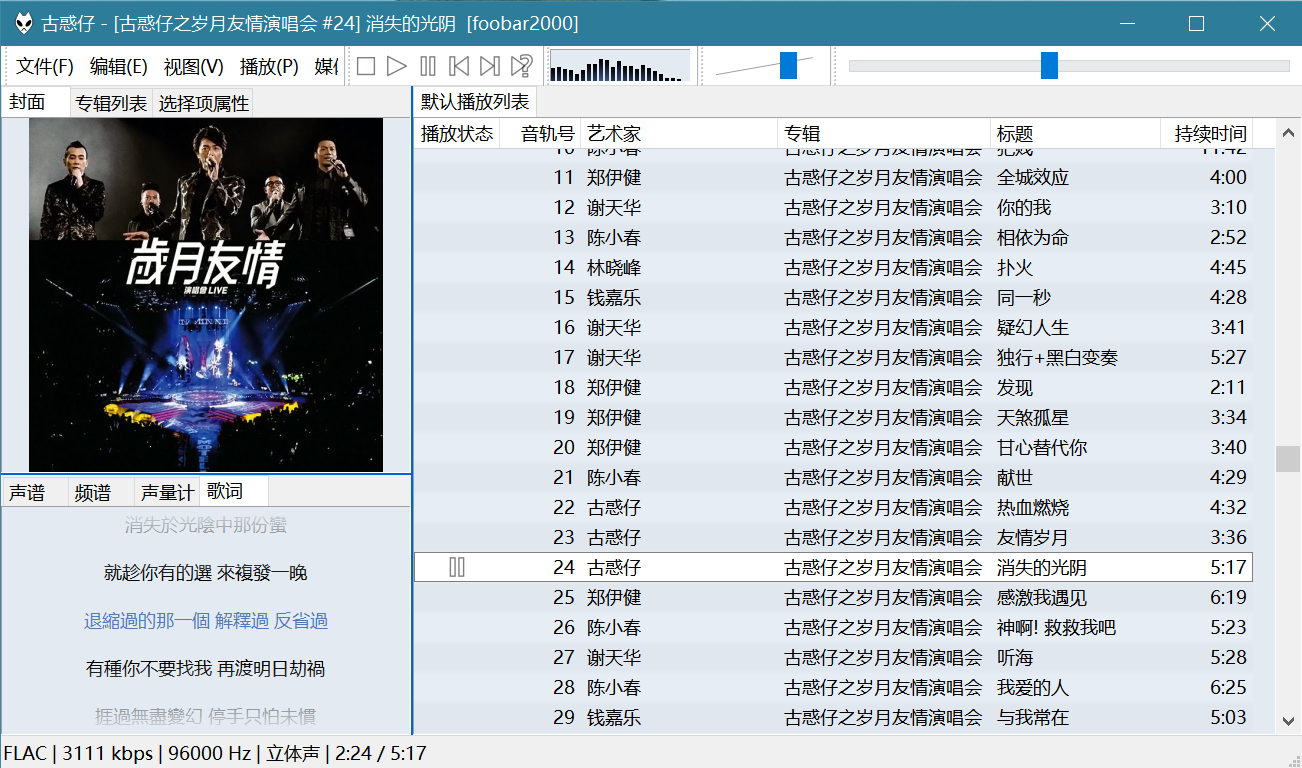Sort by 播放状态 column header
Viewport: 1302px width, 768px height.
[x=457, y=134]
